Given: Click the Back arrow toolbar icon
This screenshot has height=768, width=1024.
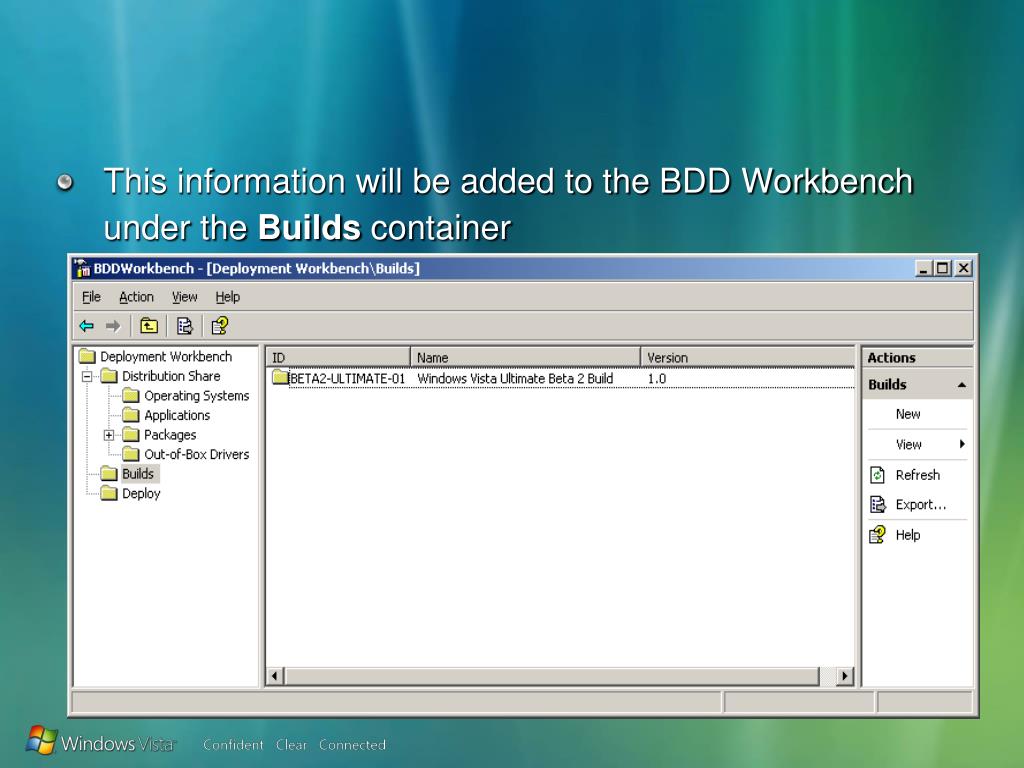Looking at the screenshot, I should tap(86, 326).
